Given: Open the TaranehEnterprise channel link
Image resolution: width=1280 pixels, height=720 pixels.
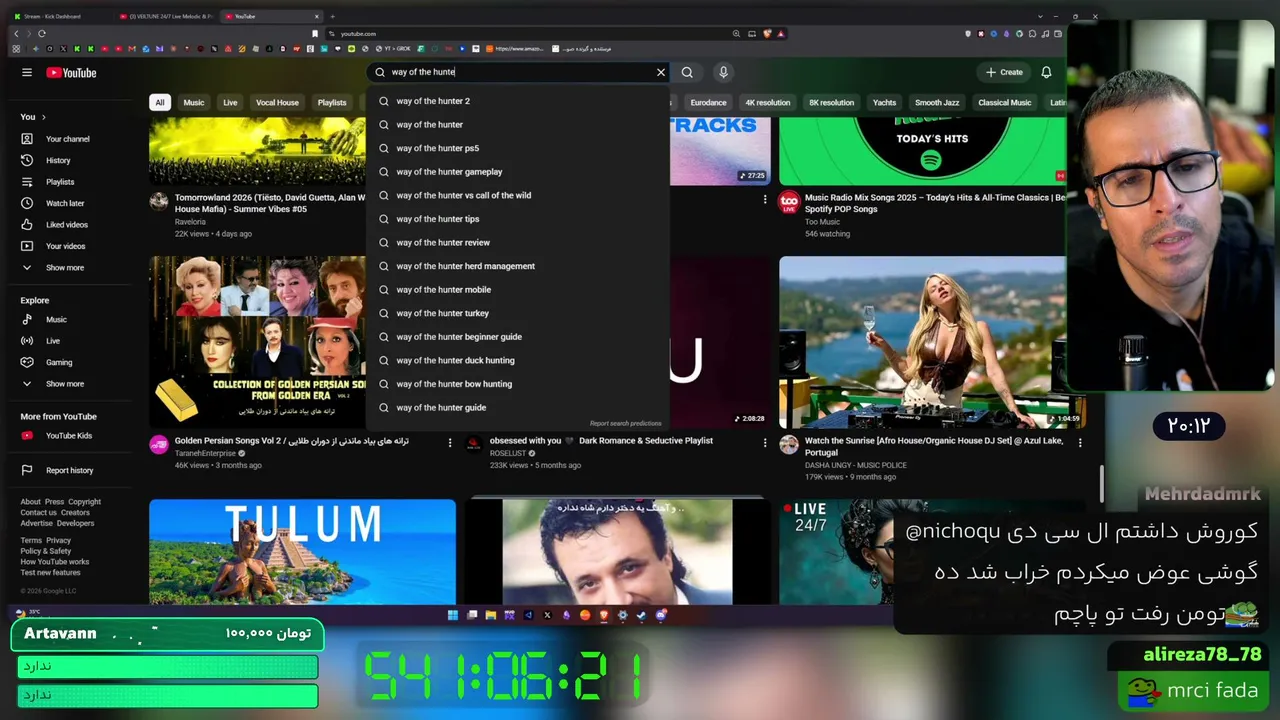Looking at the screenshot, I should point(205,453).
